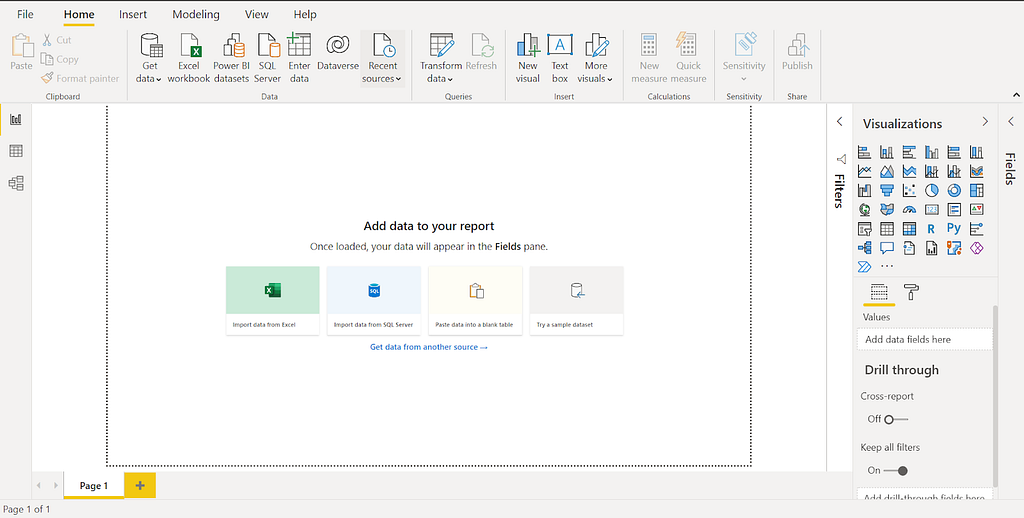Collapse the ribbon with the chevron
This screenshot has width=1024, height=518.
coord(1016,95)
